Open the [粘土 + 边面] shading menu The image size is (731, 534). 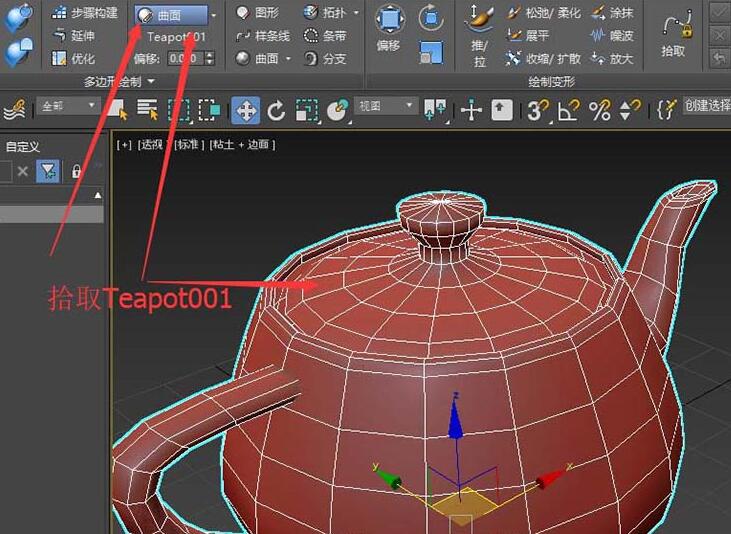tap(242, 145)
